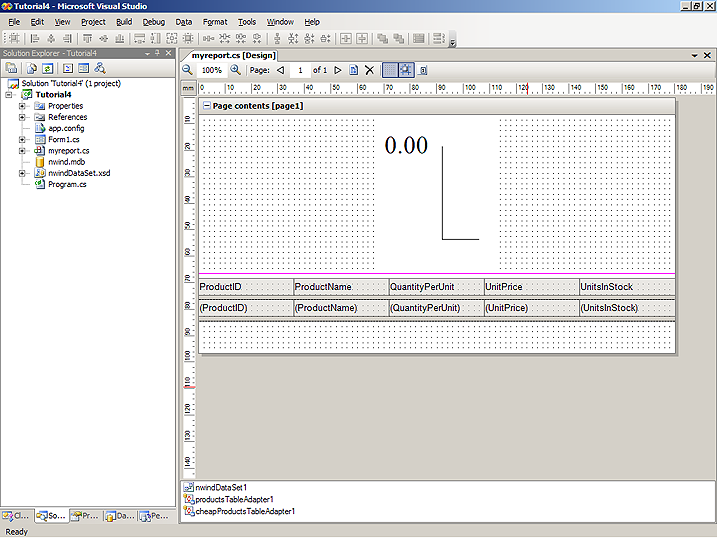This screenshot has width=717, height=538.
Task: Click the zoom in magnifier icon
Action: (235, 70)
